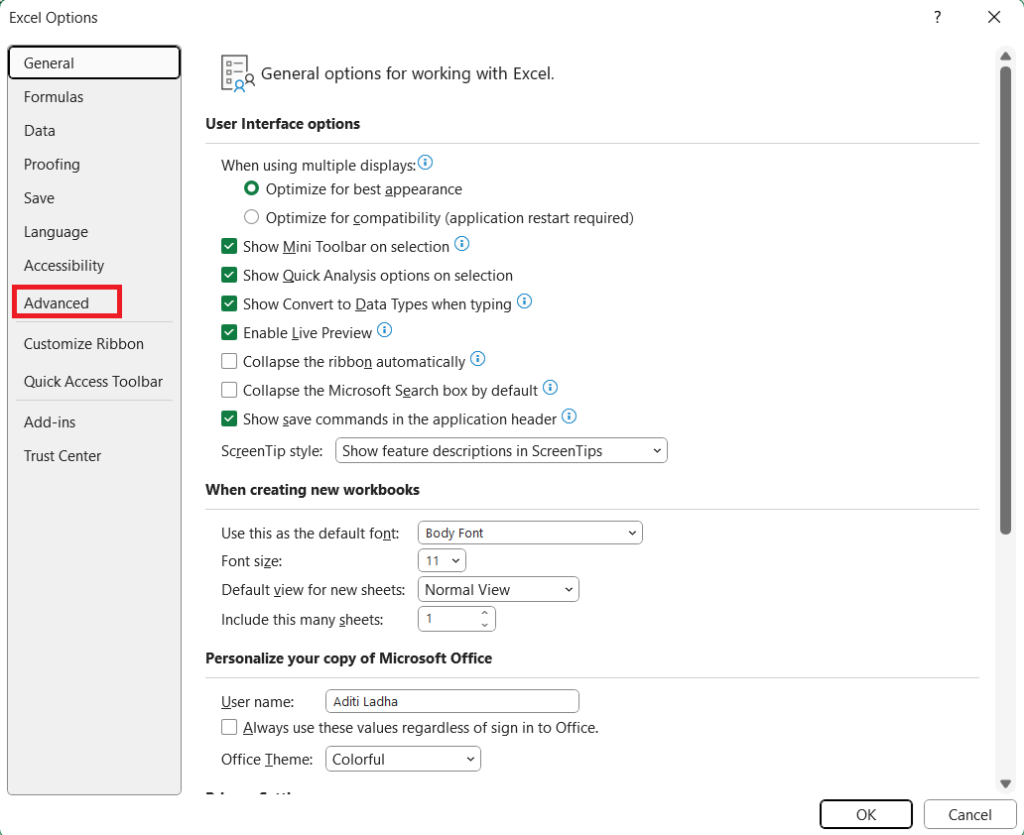Dismiss the dialog using Cancel

click(969, 814)
